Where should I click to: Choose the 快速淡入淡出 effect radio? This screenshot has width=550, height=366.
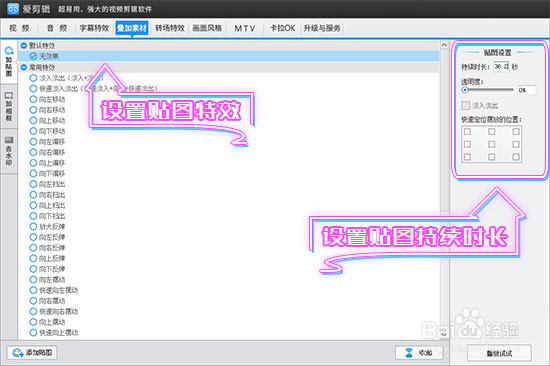[33, 88]
